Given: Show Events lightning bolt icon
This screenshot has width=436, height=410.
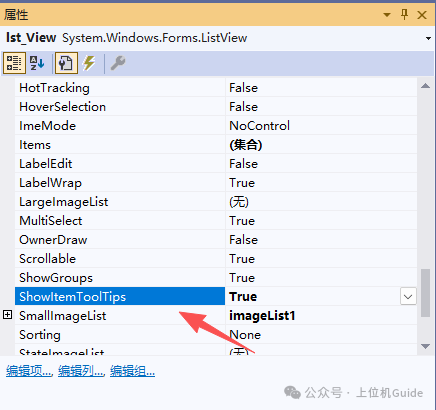Looking at the screenshot, I should click(89, 63).
